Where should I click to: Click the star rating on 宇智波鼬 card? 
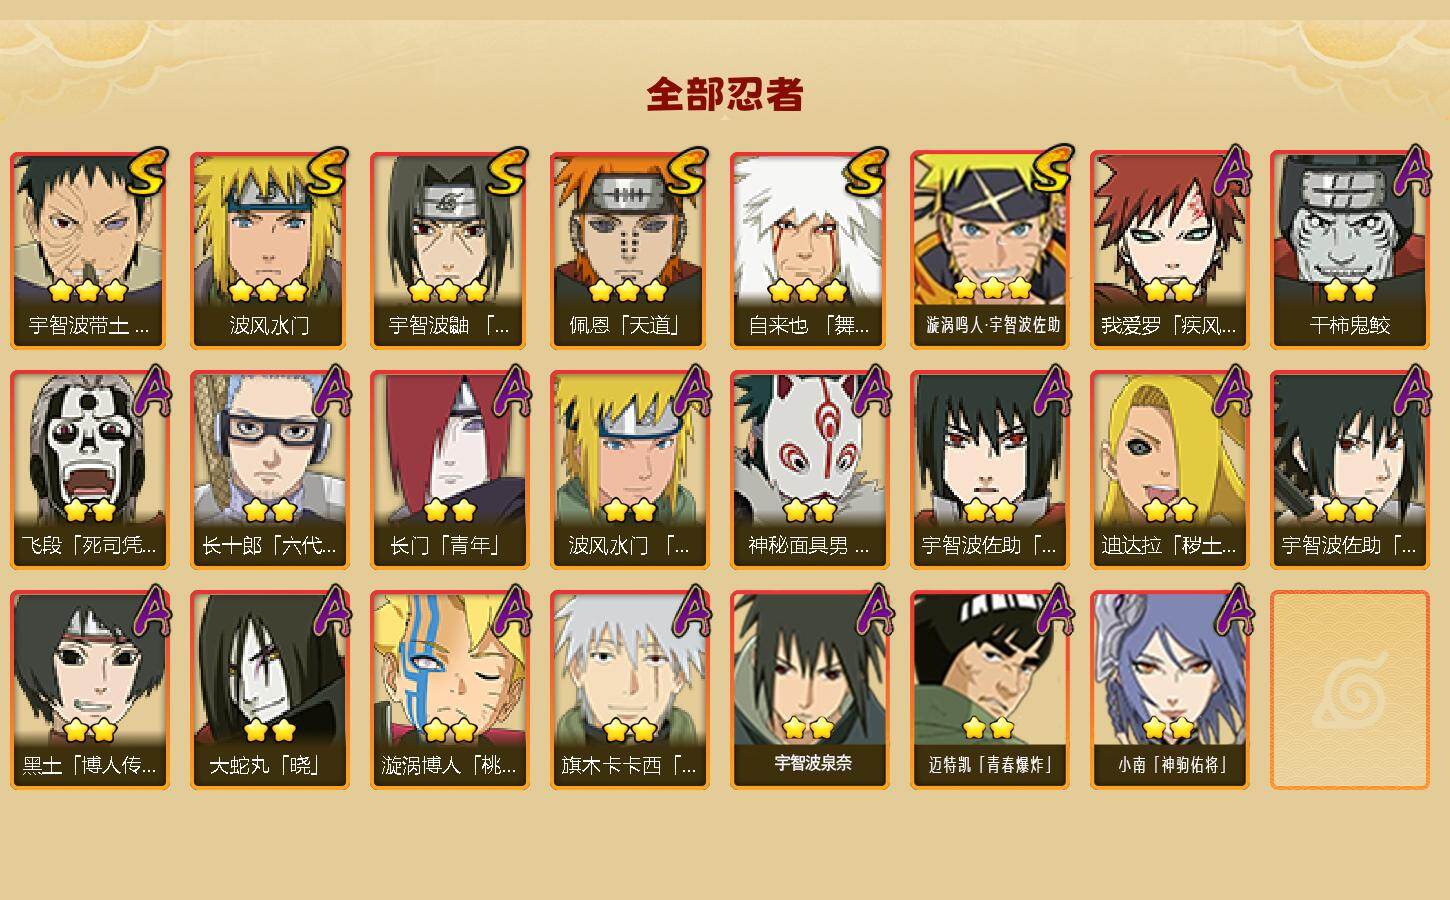[448, 291]
